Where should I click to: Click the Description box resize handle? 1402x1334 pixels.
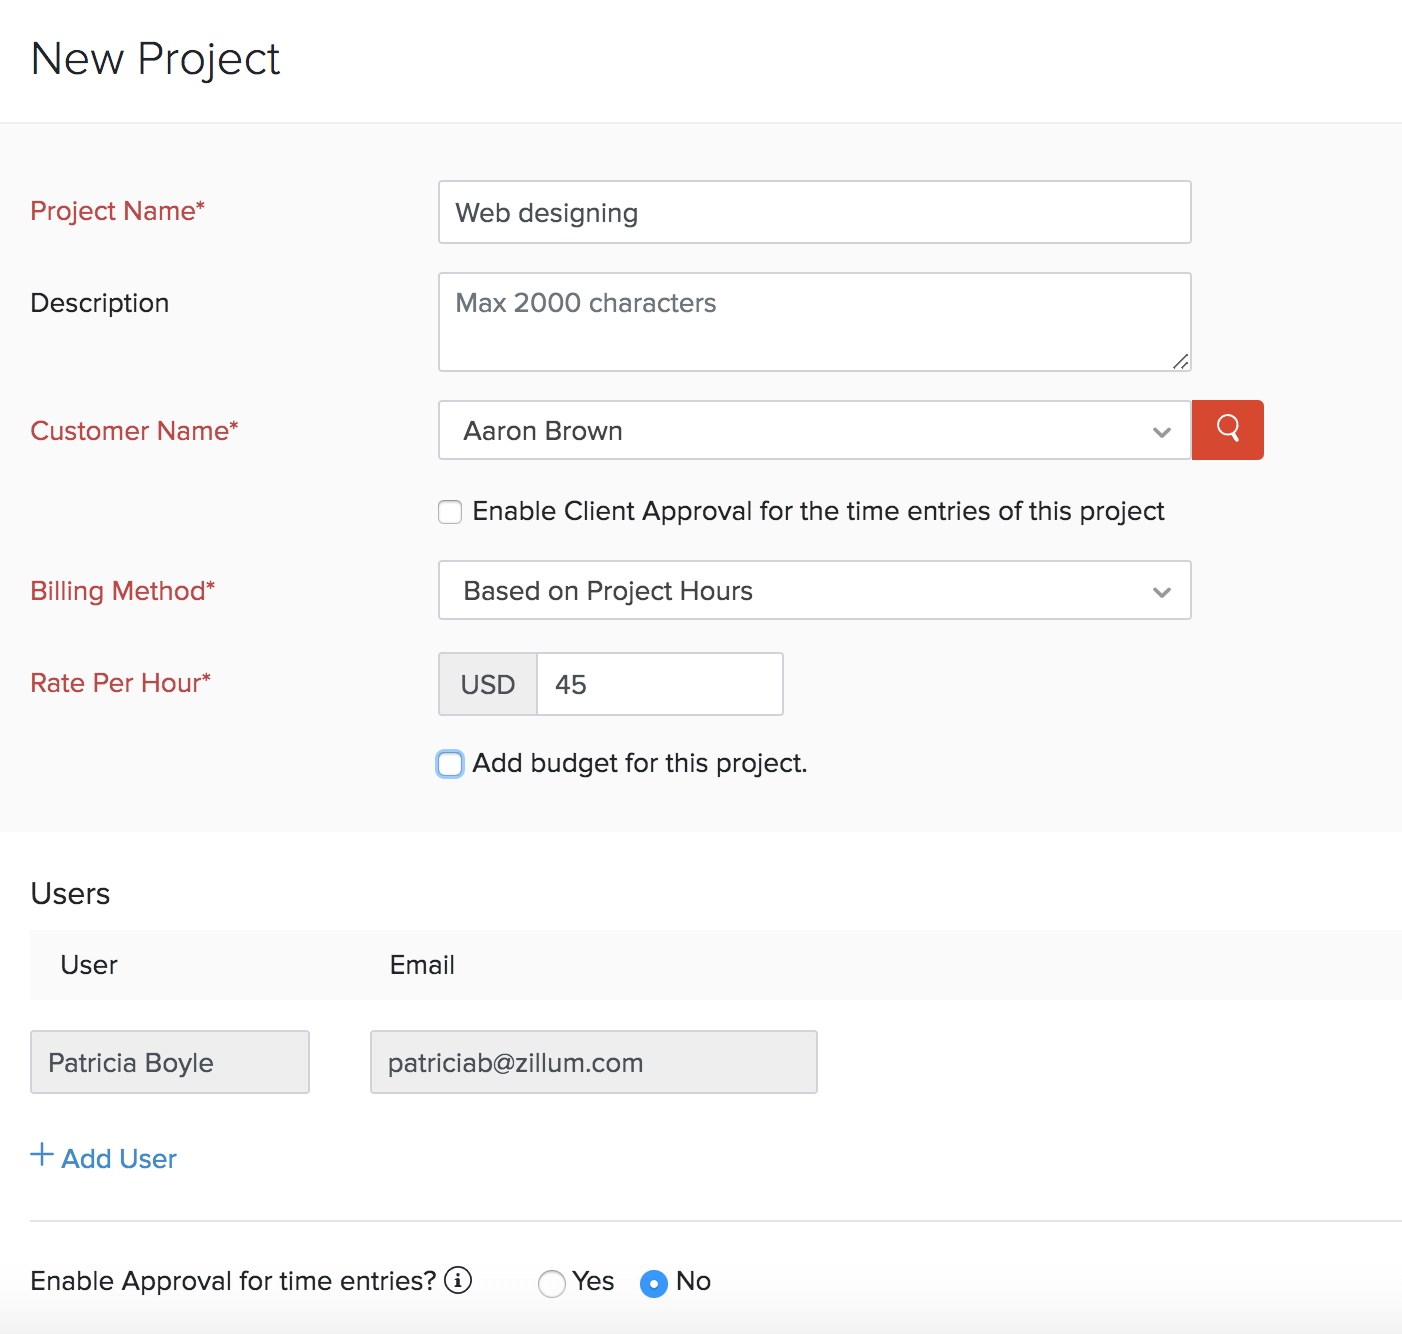1180,361
